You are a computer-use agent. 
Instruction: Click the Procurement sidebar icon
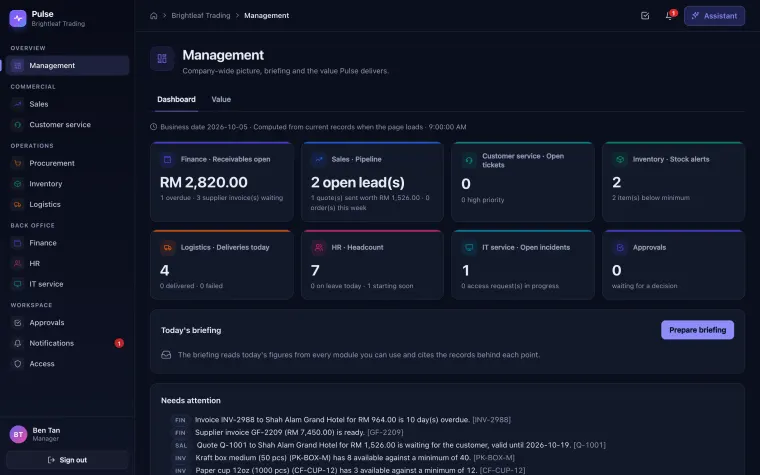tap(17, 163)
